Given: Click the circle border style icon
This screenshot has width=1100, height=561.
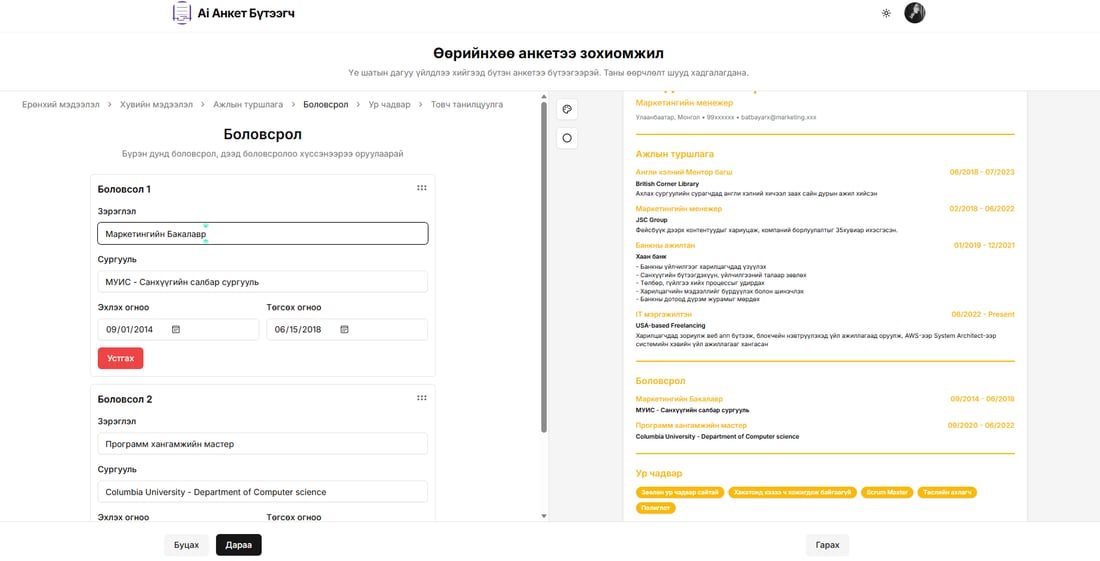Looking at the screenshot, I should tap(567, 138).
